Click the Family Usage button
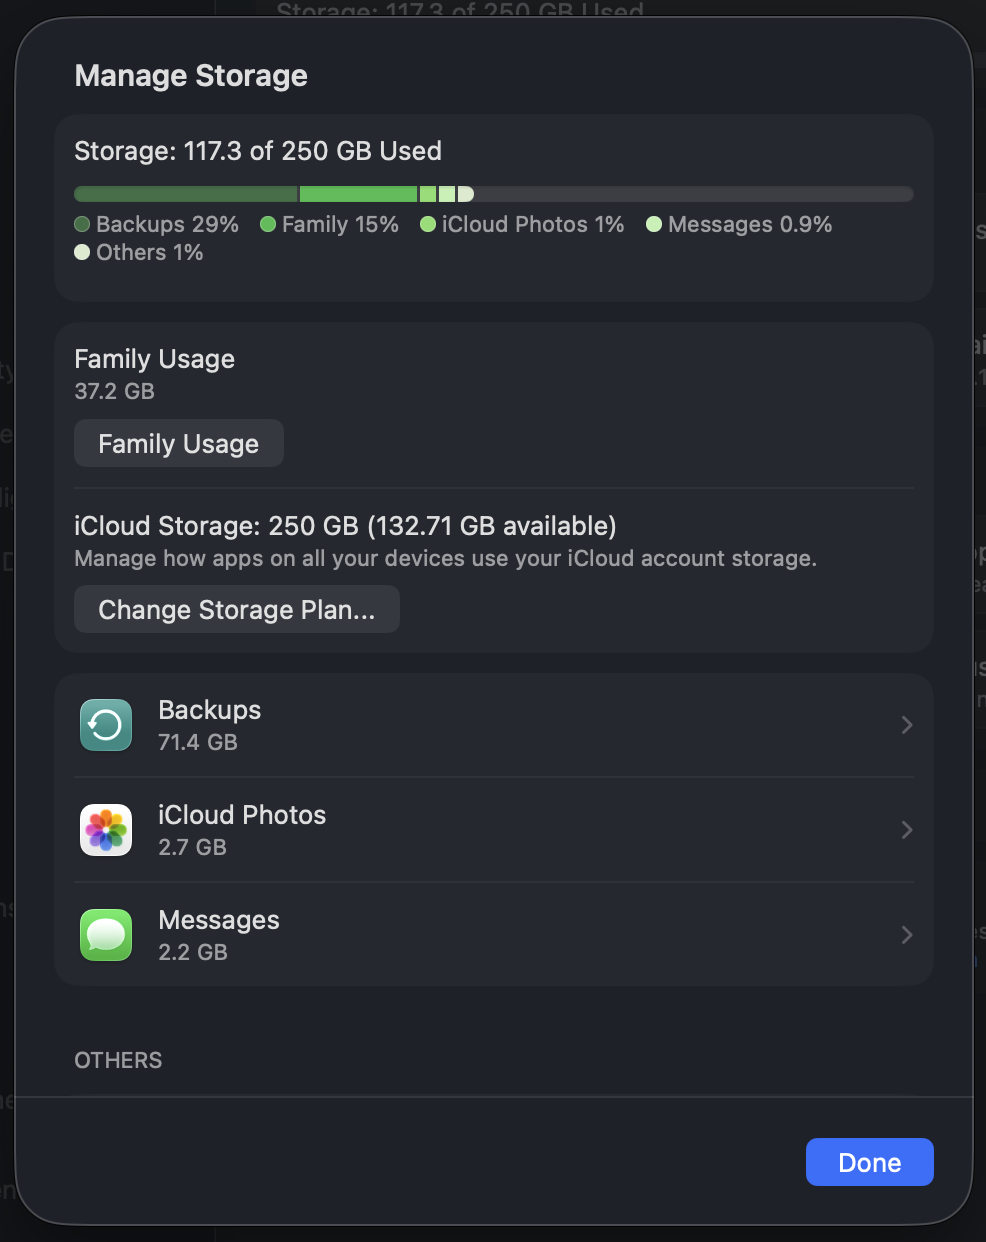The width and height of the screenshot is (986, 1242). [179, 443]
